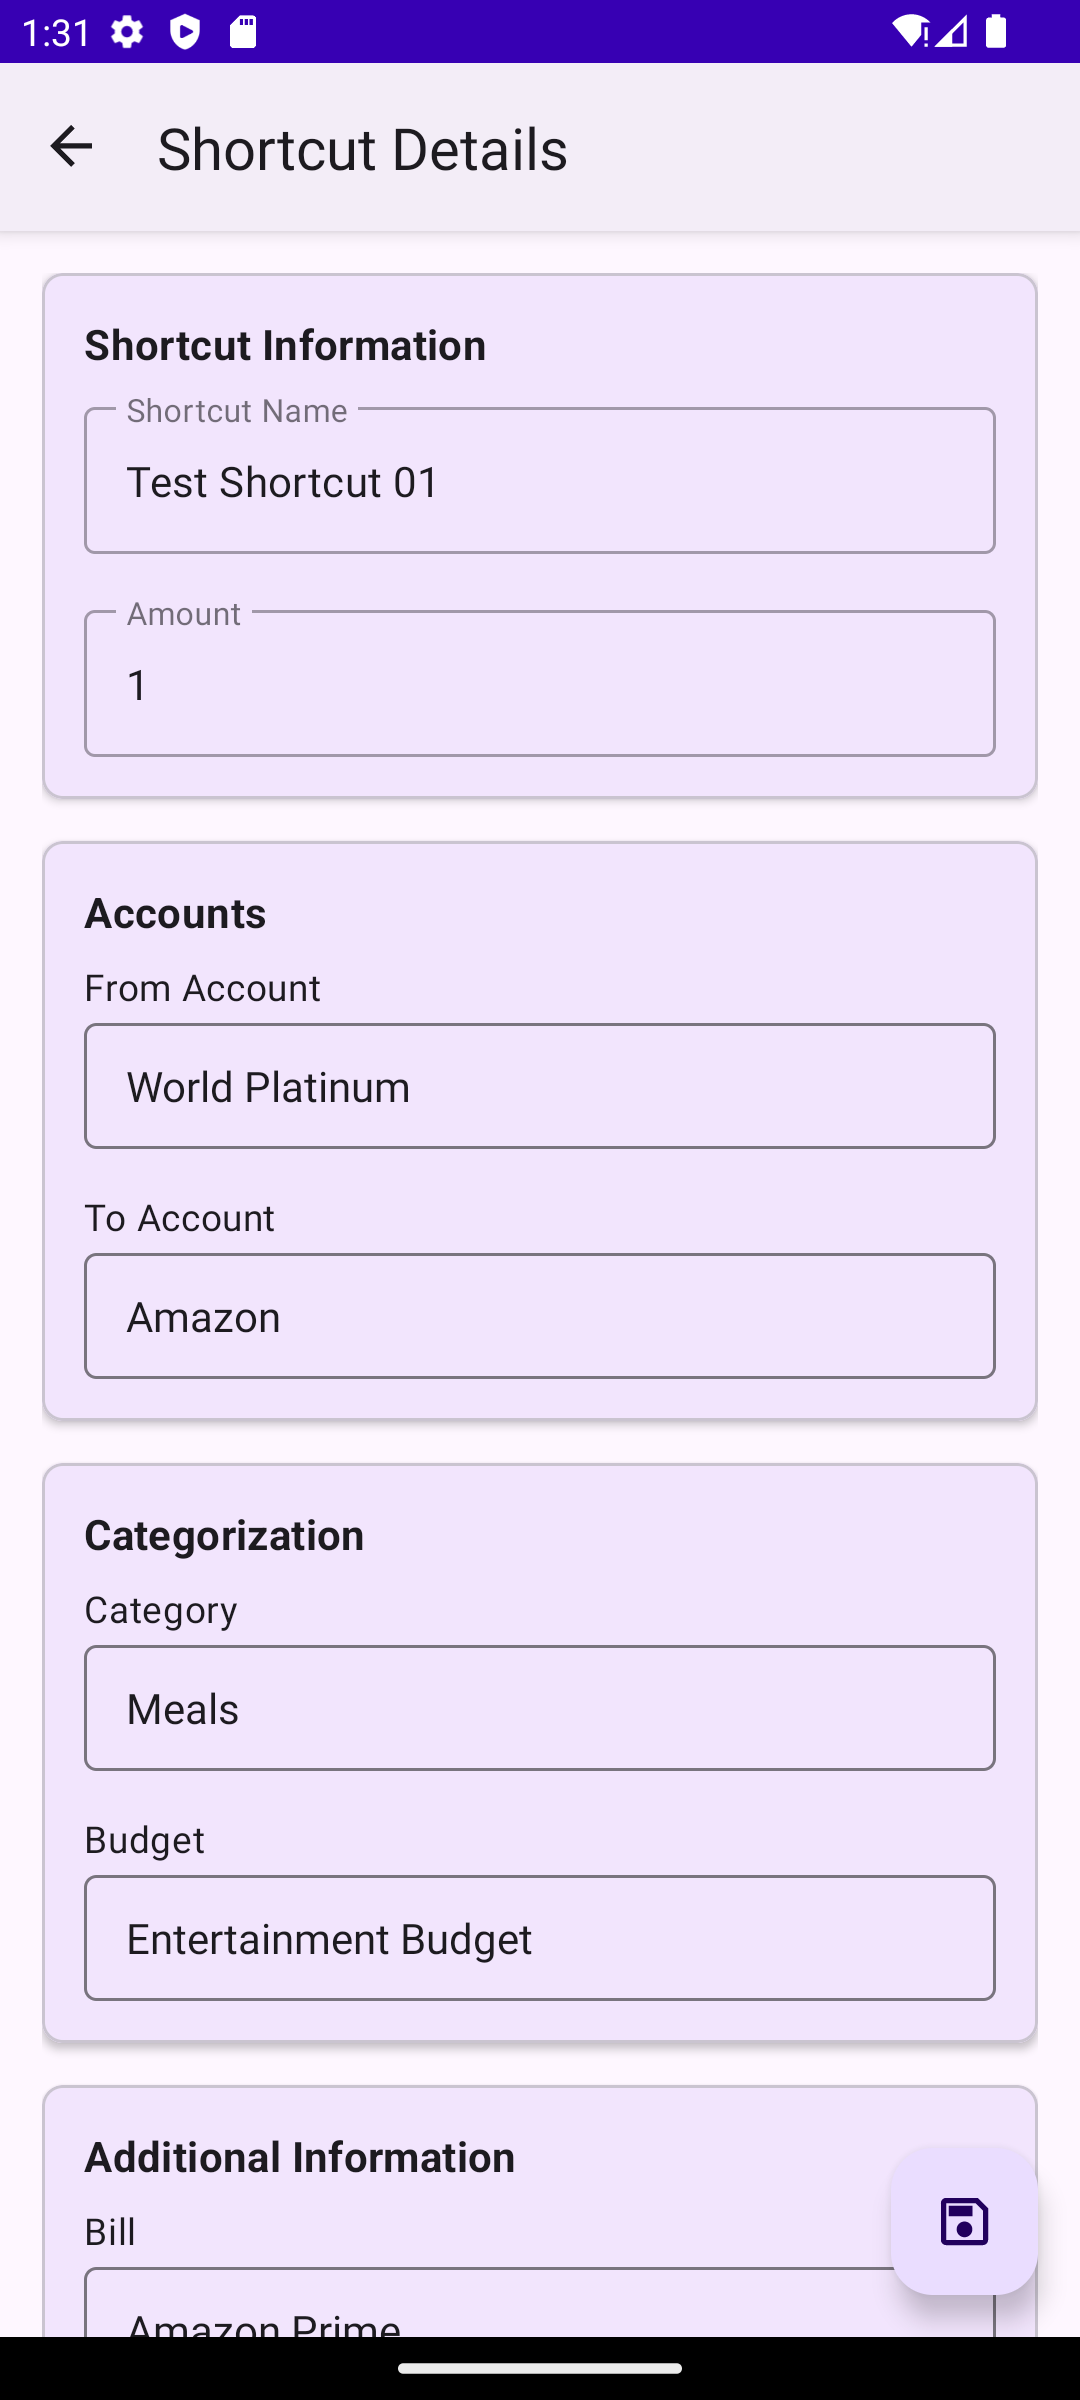The height and width of the screenshot is (2400, 1080).
Task: Tap the SD card status icon
Action: click(x=243, y=32)
